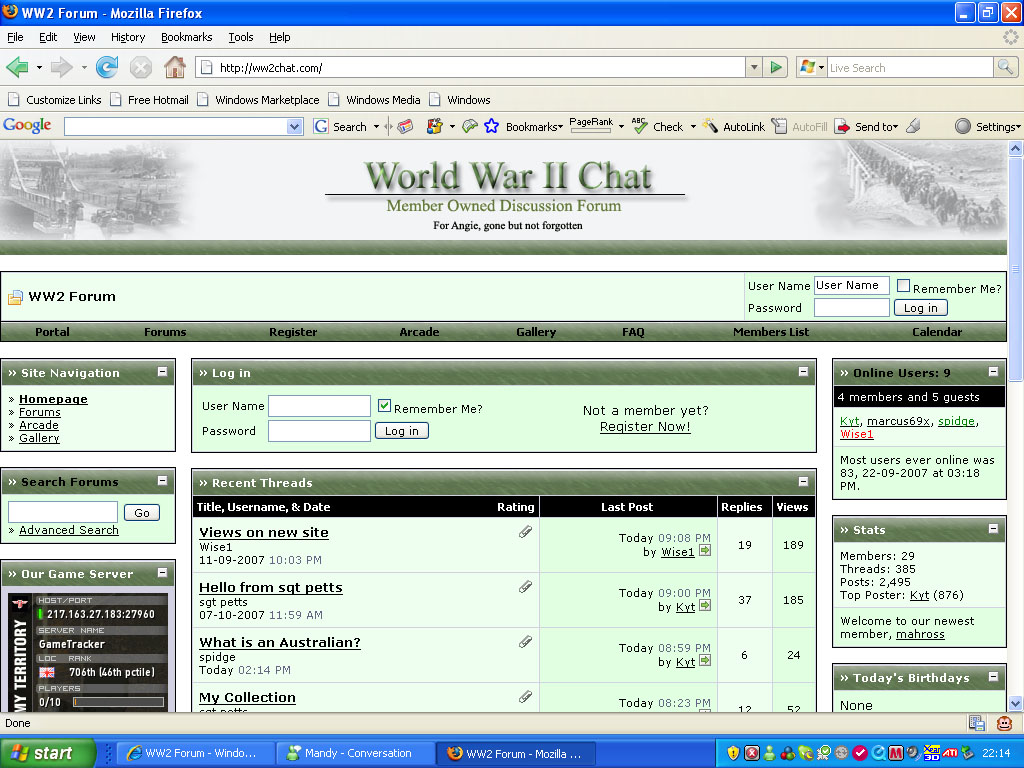Click the Register Now! link
The image size is (1024, 768).
tap(645, 427)
